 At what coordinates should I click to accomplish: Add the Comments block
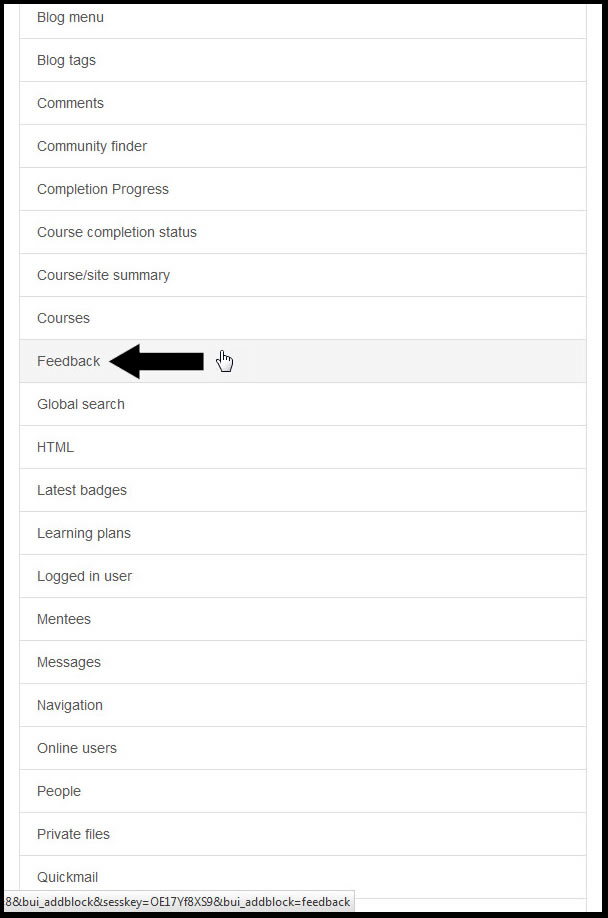click(303, 103)
